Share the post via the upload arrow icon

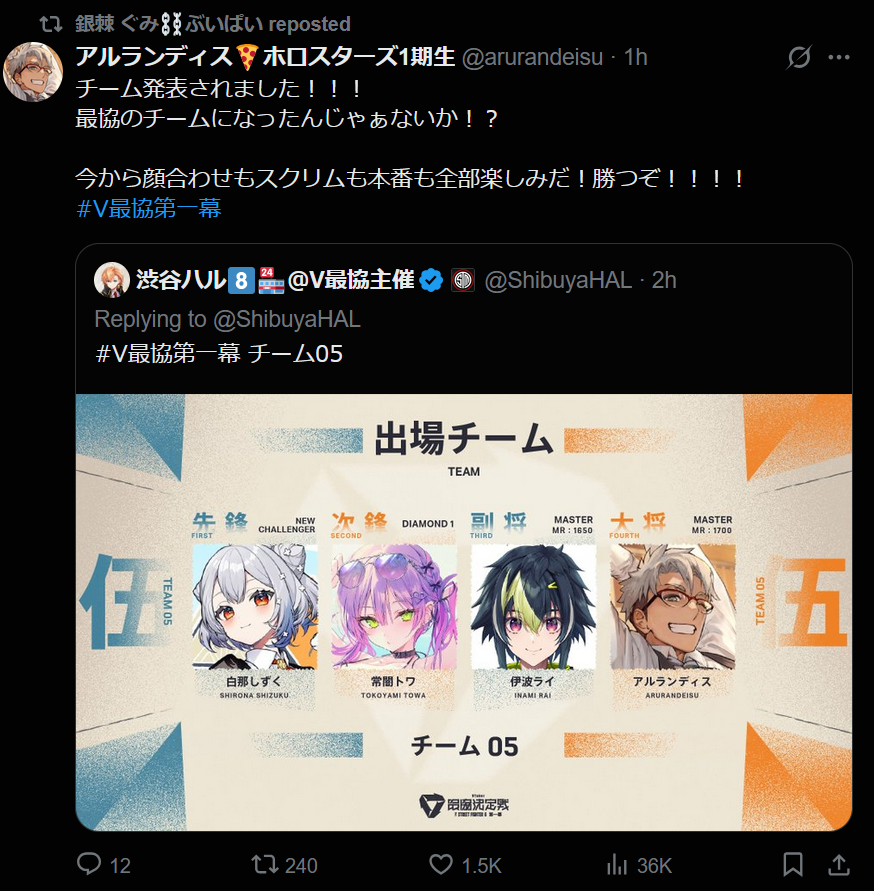839,864
